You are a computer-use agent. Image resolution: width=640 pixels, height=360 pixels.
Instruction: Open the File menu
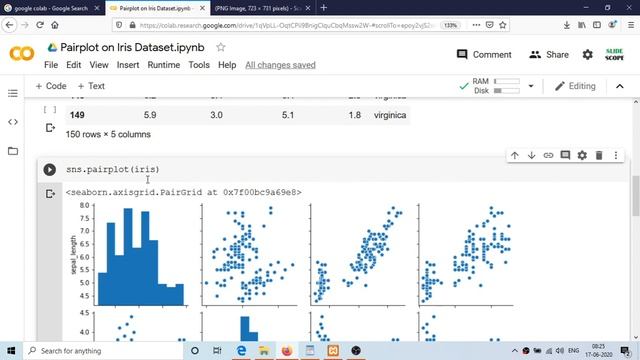tap(51, 65)
